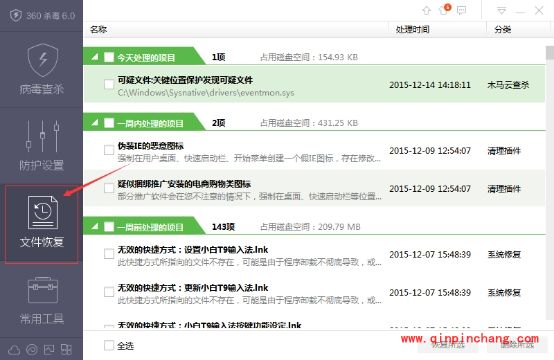Select the 伪装IE的恶意图标 row title
The width and height of the screenshot is (554, 360).
coord(151,146)
